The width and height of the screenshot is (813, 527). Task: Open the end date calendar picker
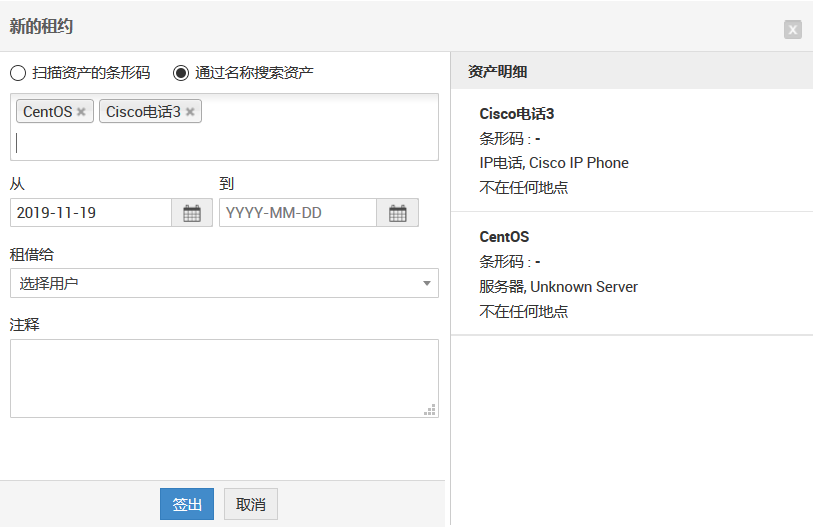click(397, 213)
